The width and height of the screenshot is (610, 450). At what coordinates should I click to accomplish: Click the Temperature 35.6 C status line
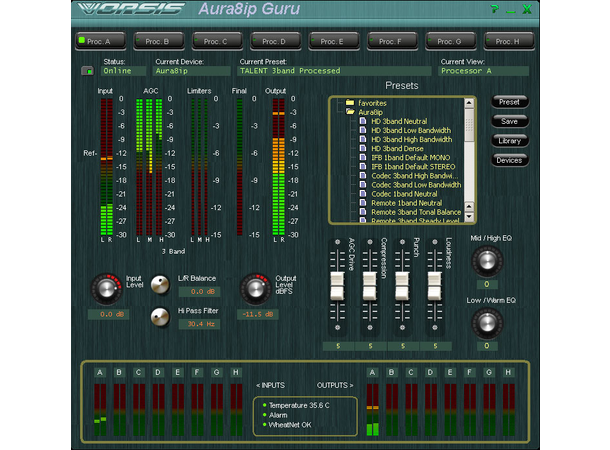click(296, 405)
